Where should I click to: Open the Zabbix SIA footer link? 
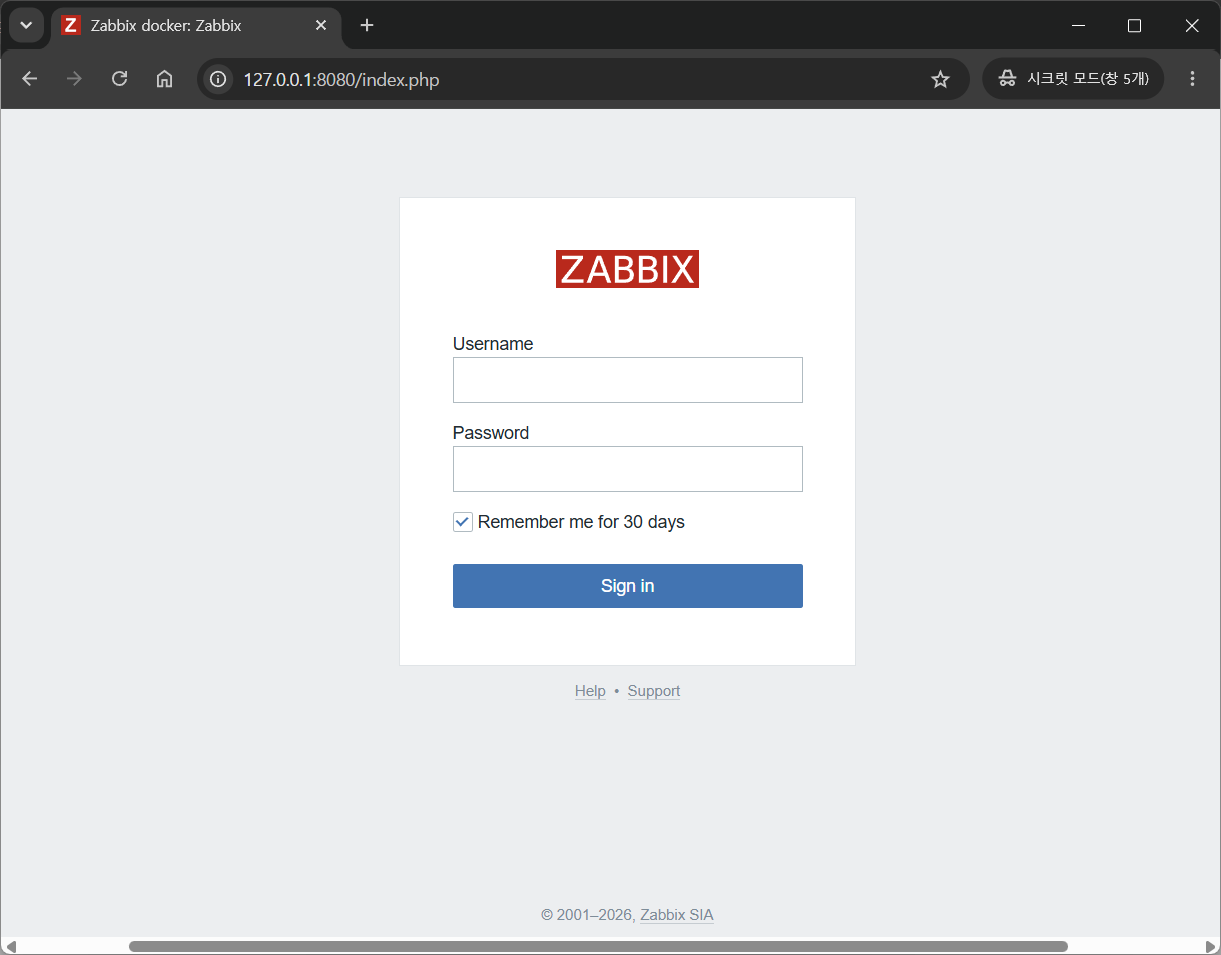(677, 915)
